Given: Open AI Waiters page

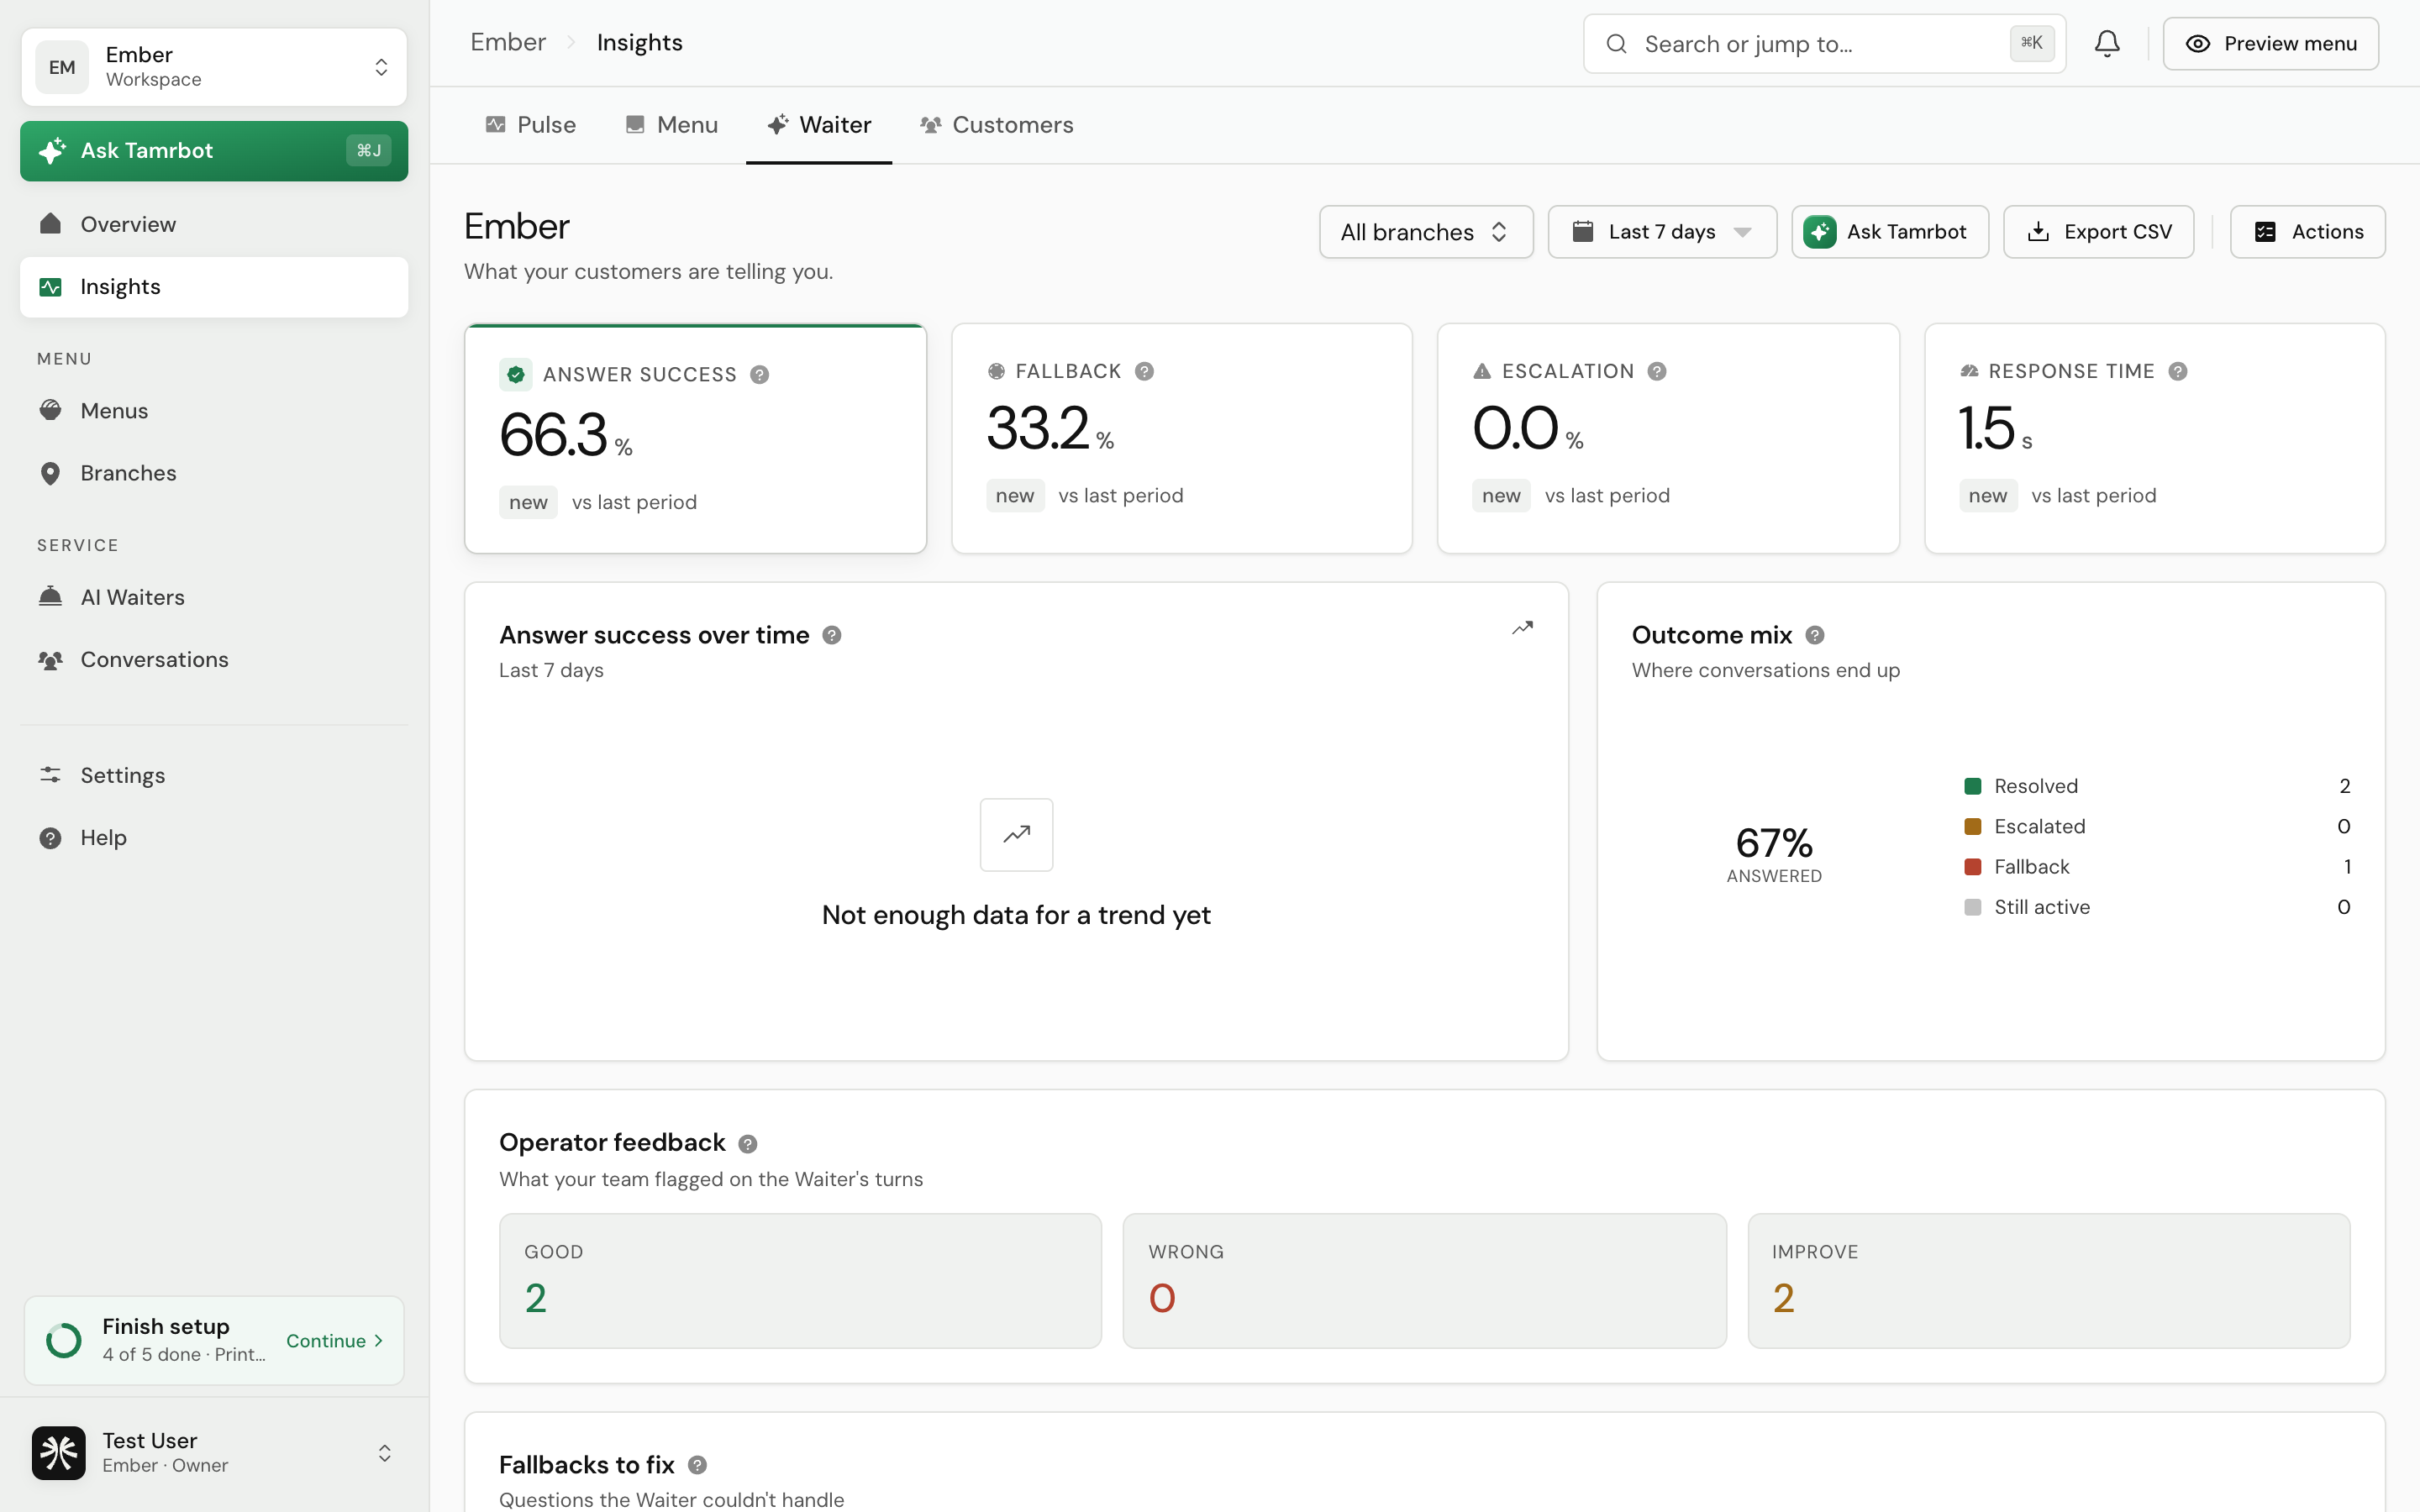Looking at the screenshot, I should pos(214,597).
